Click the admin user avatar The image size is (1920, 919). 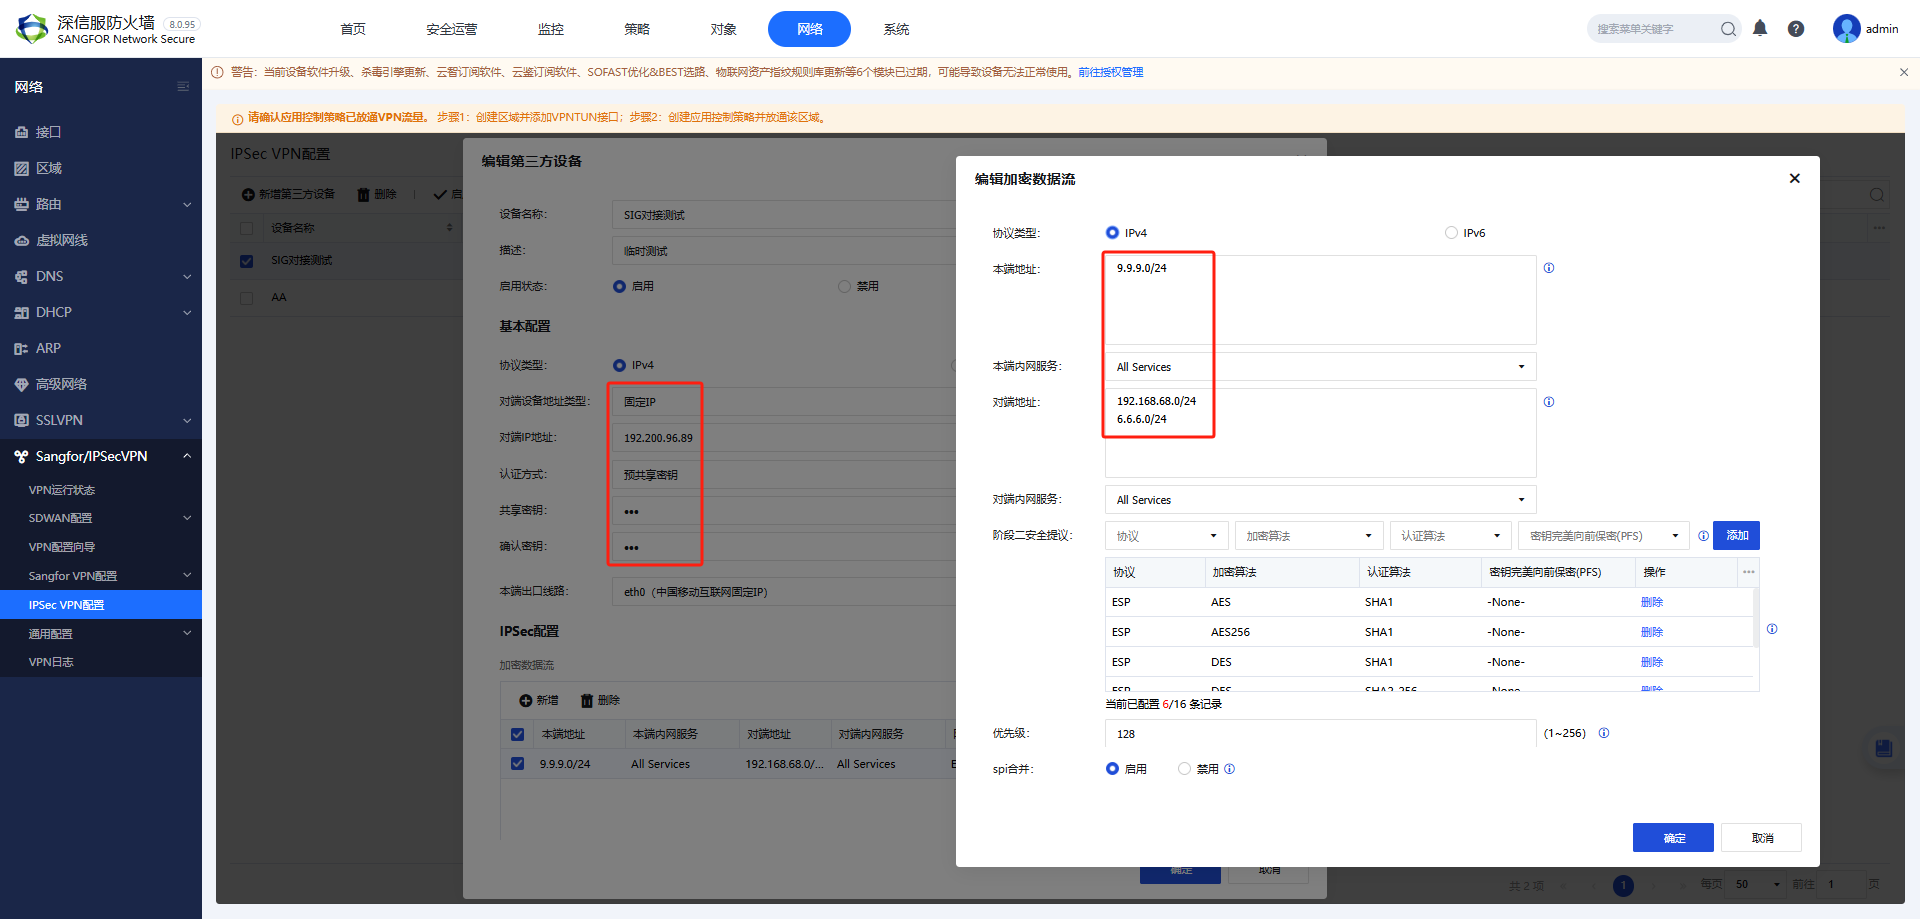coord(1846,28)
